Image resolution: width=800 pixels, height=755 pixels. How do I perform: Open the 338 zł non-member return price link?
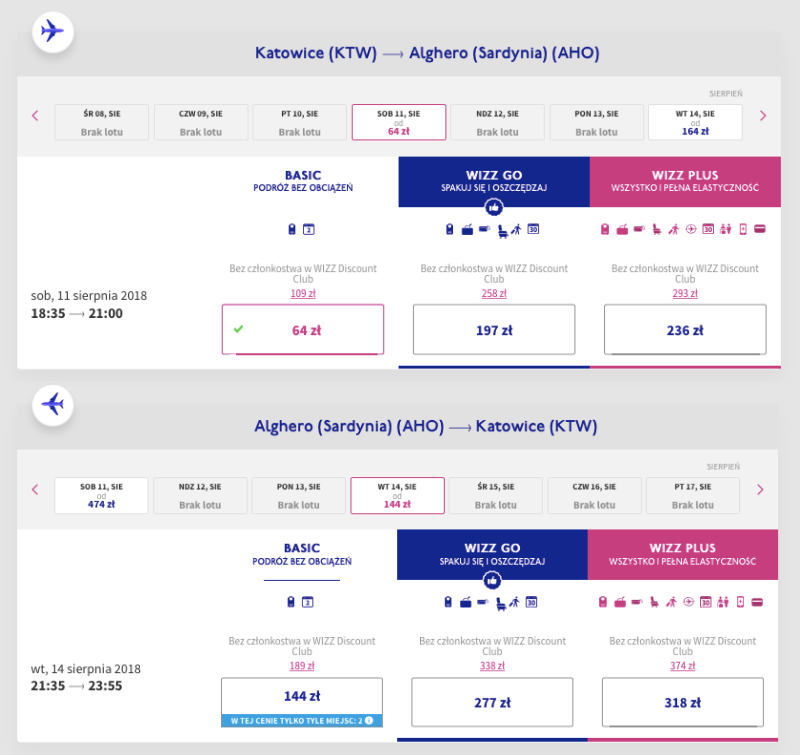(x=492, y=666)
